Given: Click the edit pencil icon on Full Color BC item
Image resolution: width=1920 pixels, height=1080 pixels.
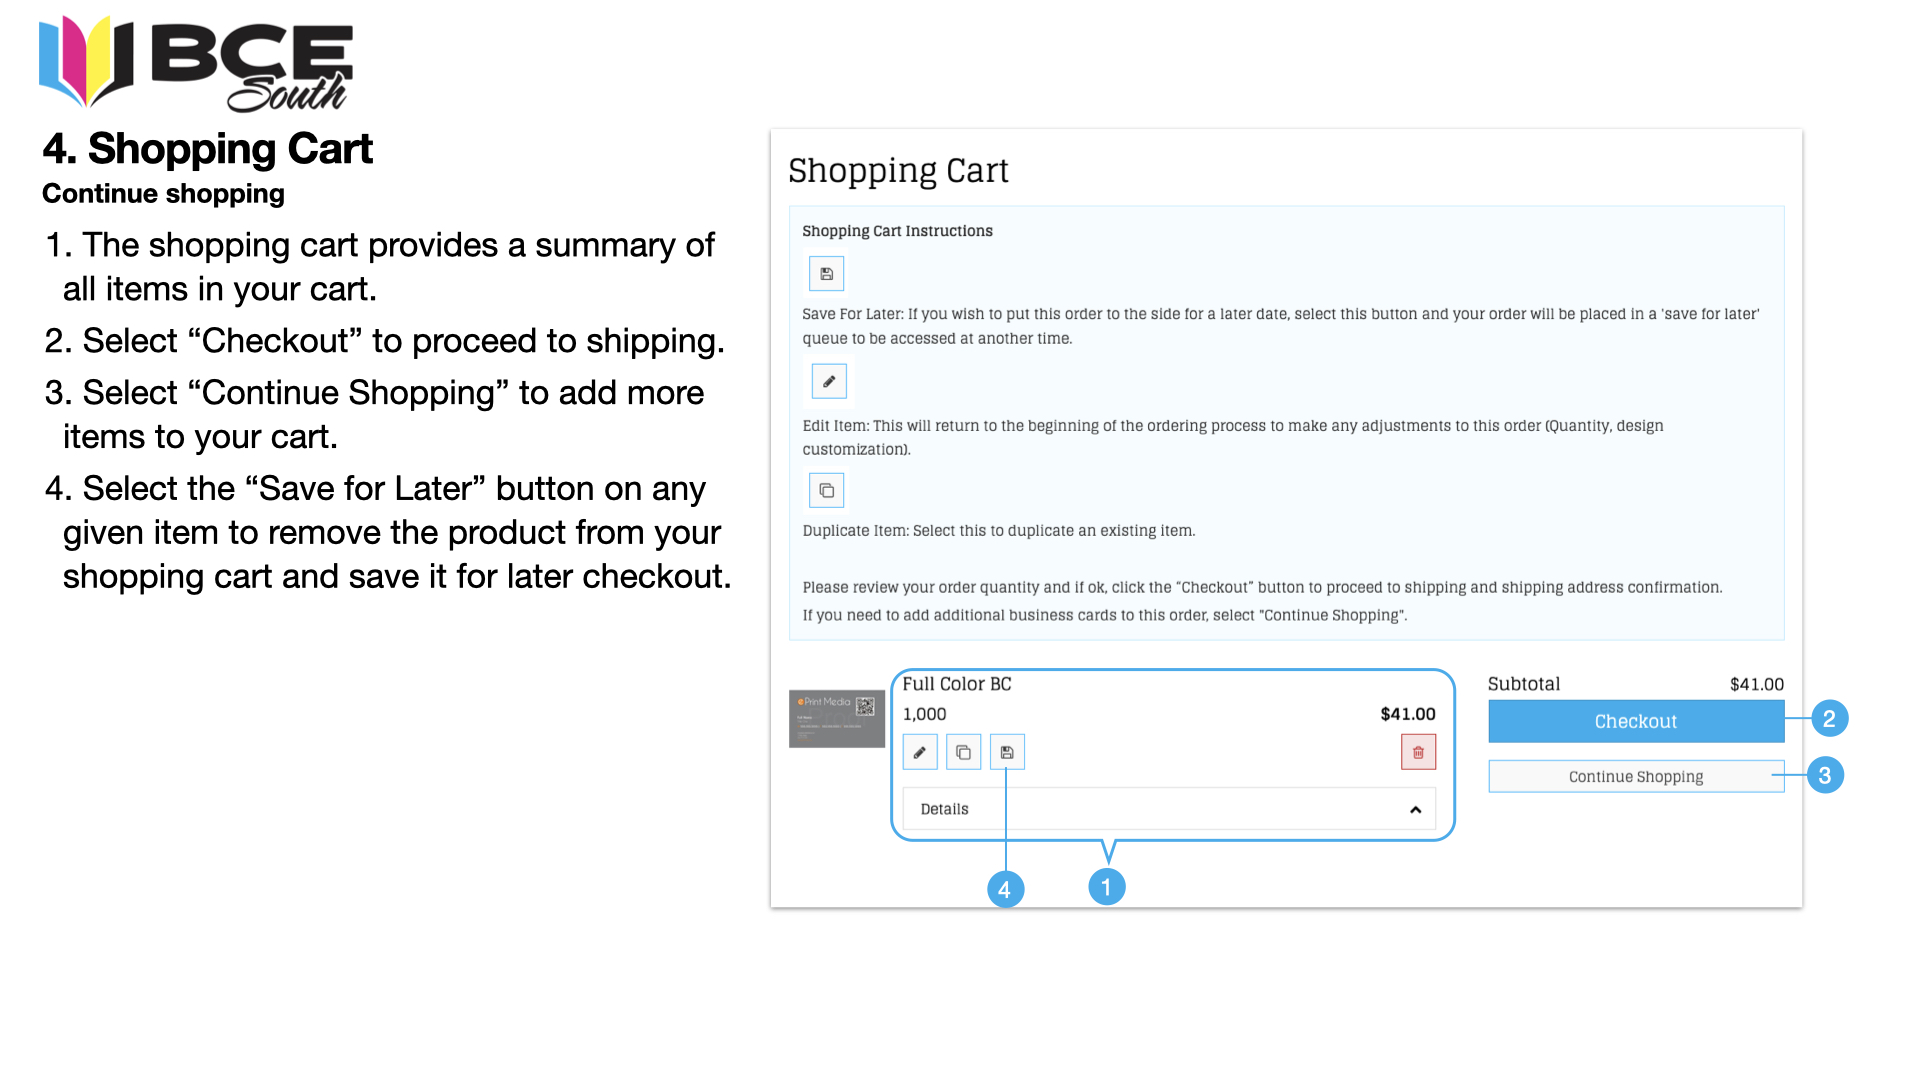Looking at the screenshot, I should tap(920, 752).
